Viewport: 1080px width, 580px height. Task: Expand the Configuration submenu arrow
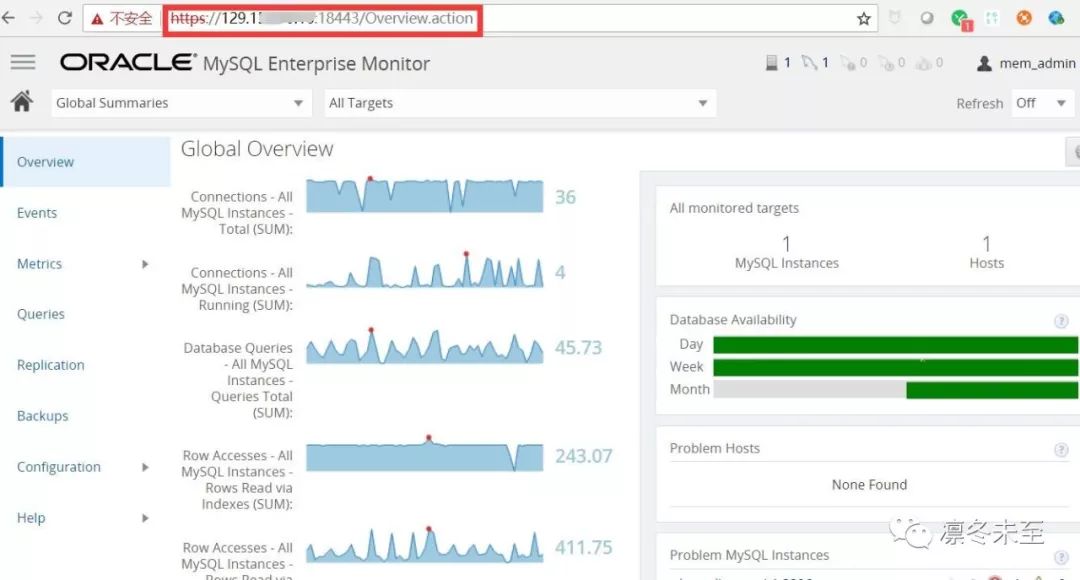pyautogui.click(x=145, y=467)
